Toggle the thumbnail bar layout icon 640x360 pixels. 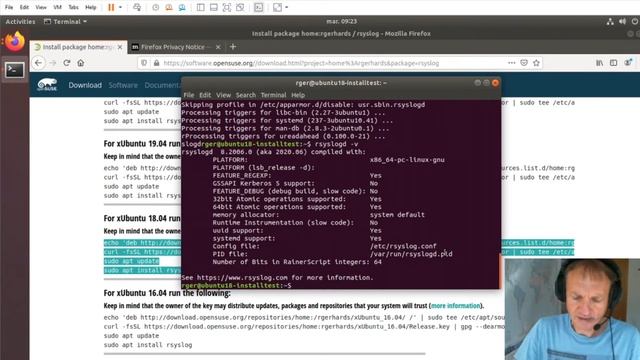(x=213, y=7)
